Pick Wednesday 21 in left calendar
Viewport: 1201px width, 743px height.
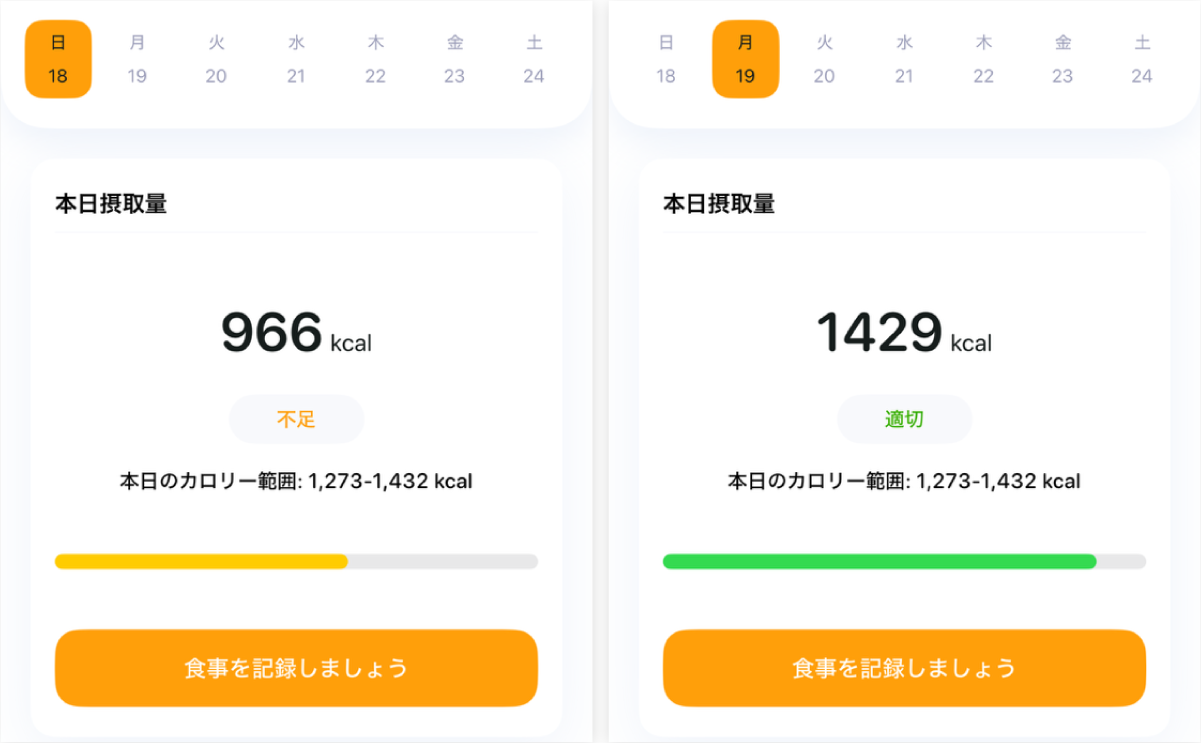[296, 59]
